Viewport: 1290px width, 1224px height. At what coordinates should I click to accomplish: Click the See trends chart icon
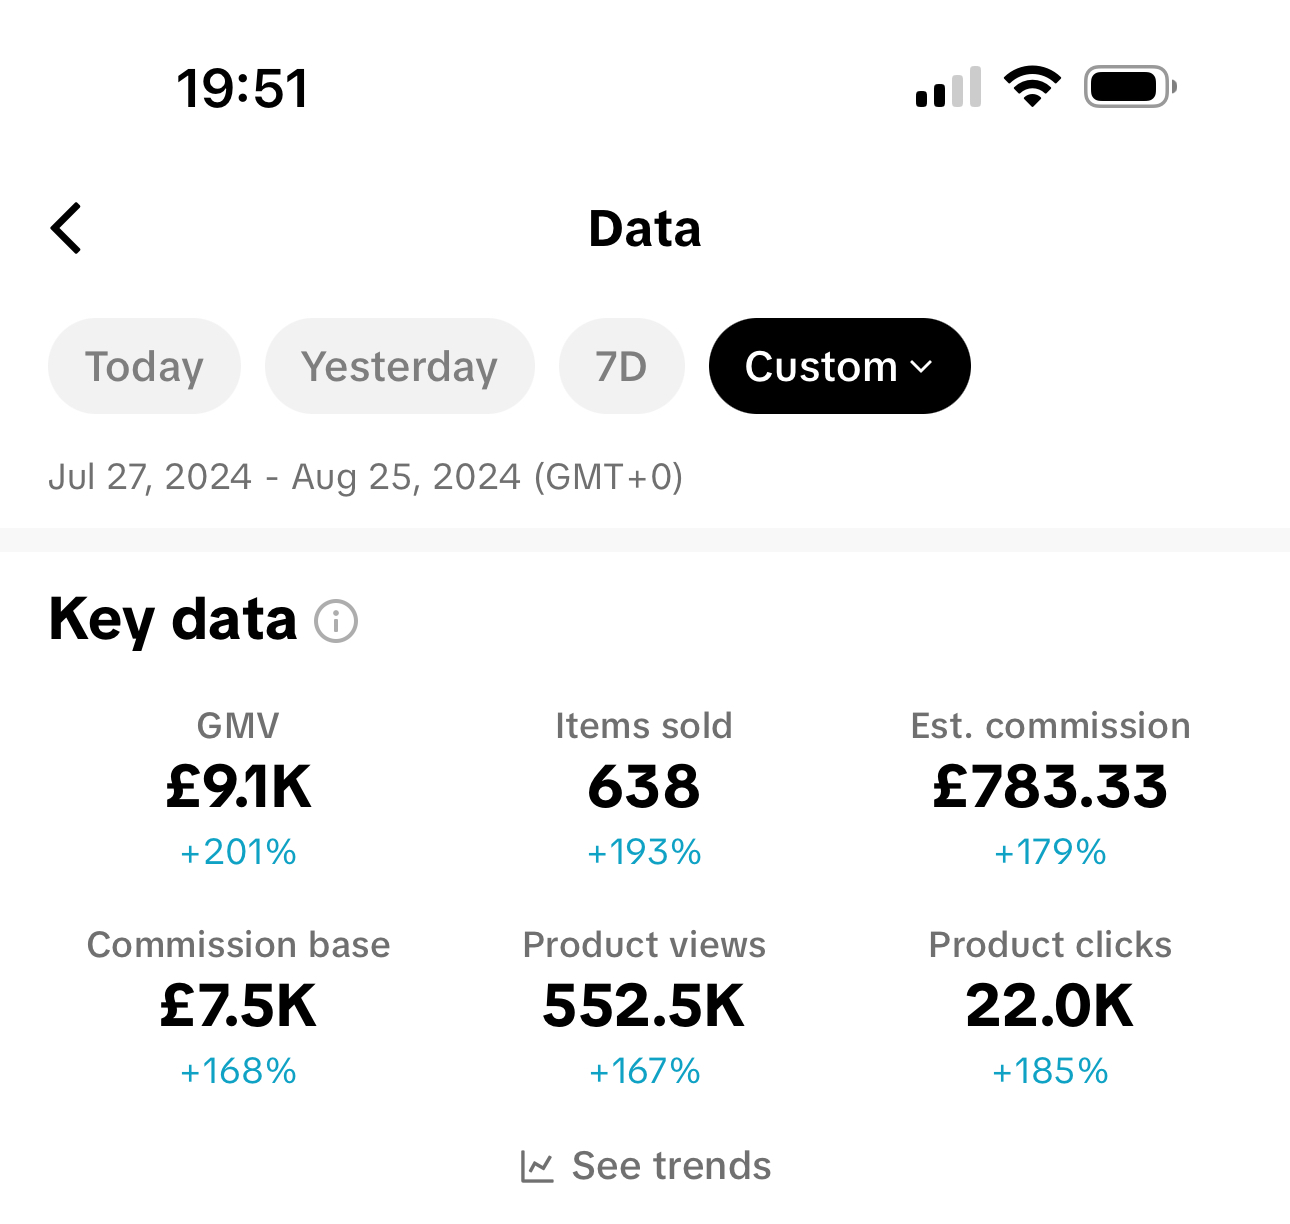point(537,1166)
